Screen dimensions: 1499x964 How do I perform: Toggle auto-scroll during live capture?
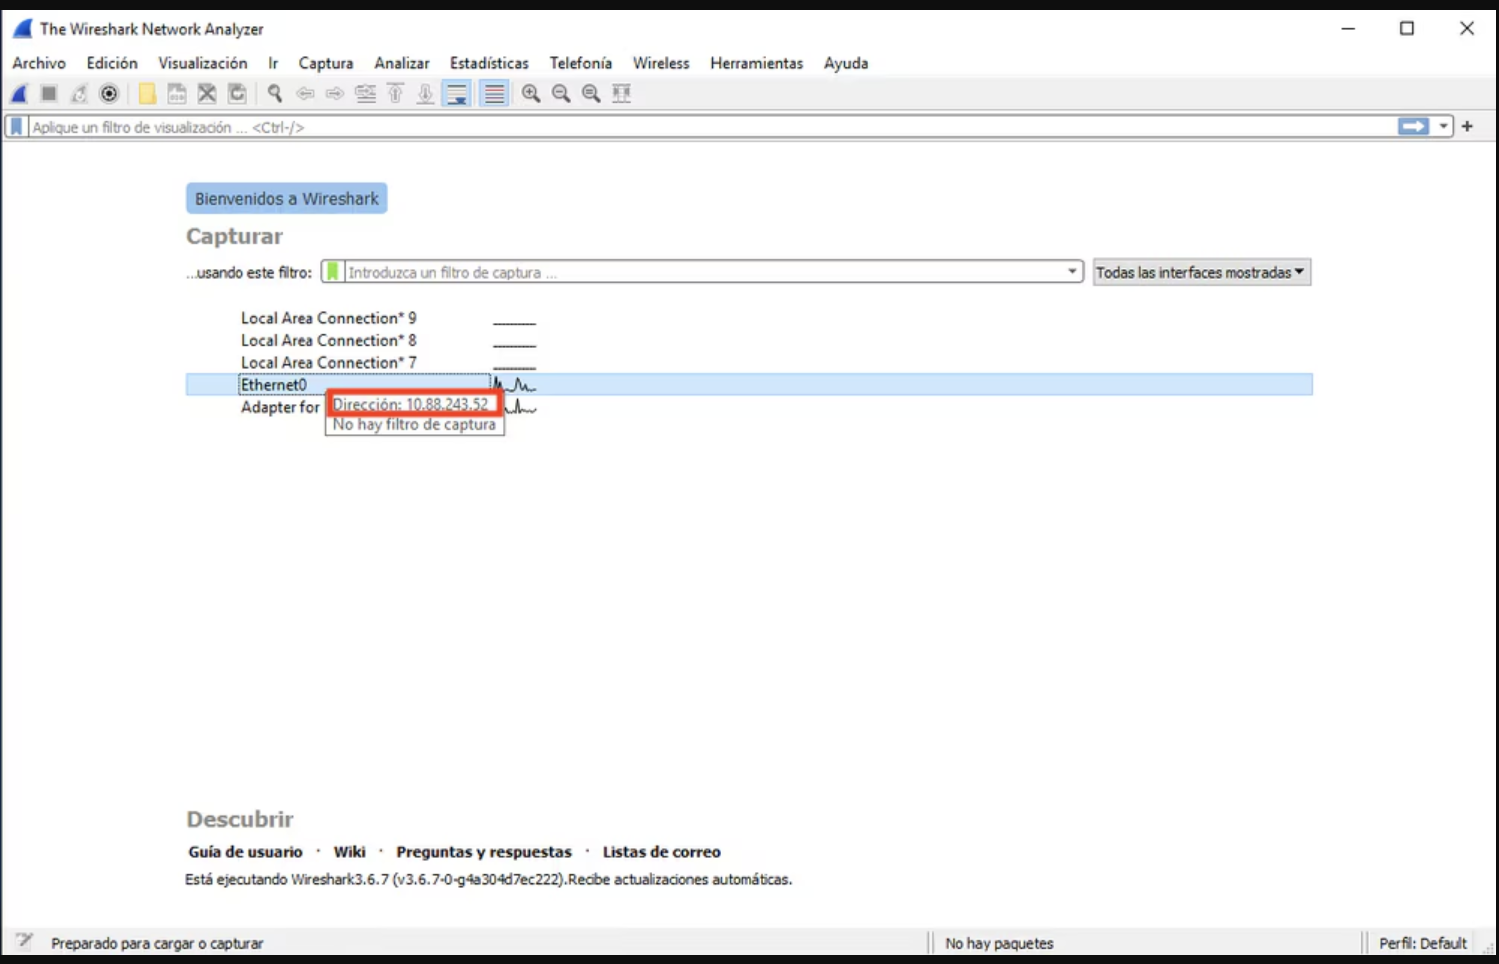[457, 94]
